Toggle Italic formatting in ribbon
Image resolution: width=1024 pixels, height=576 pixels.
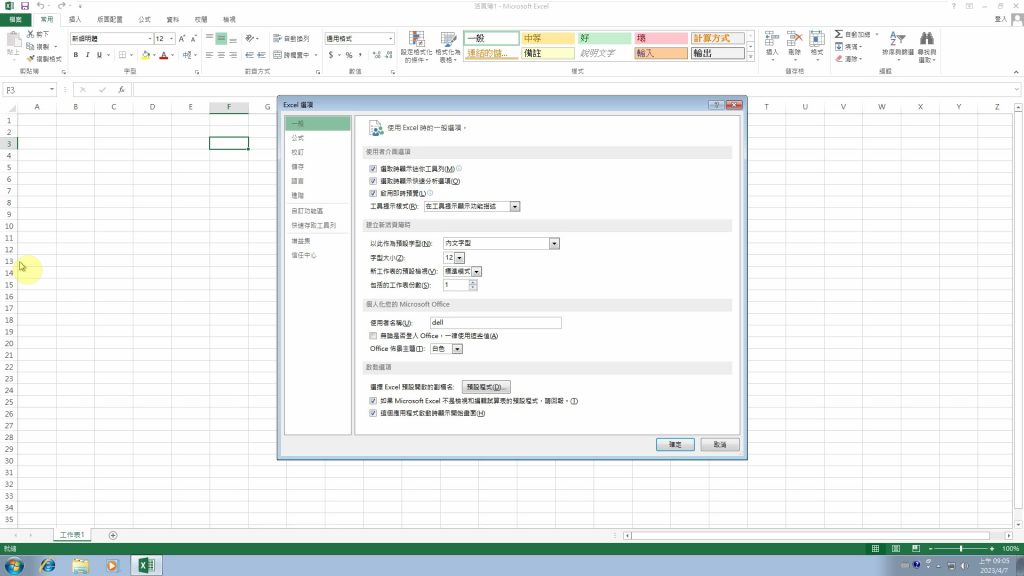click(88, 55)
